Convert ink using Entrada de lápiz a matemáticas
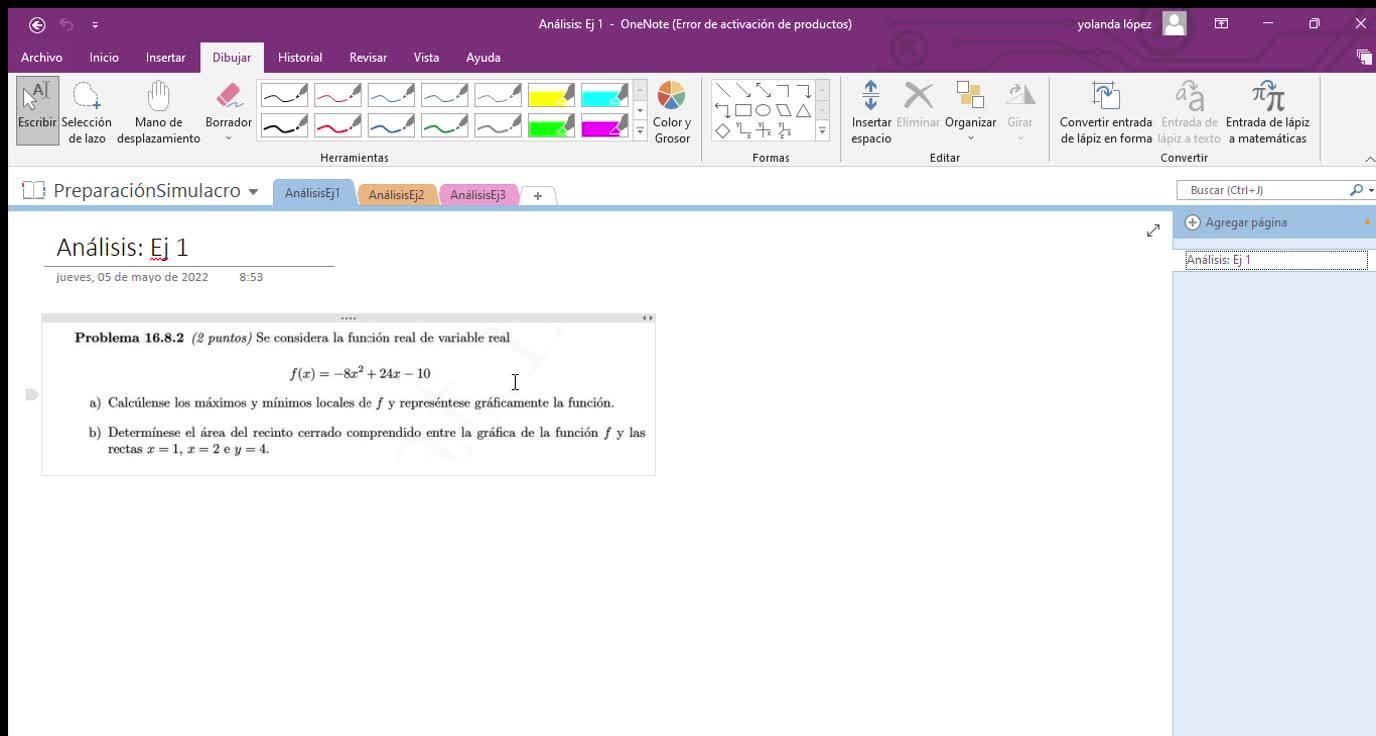Image resolution: width=1376 pixels, height=736 pixels. (x=1267, y=110)
